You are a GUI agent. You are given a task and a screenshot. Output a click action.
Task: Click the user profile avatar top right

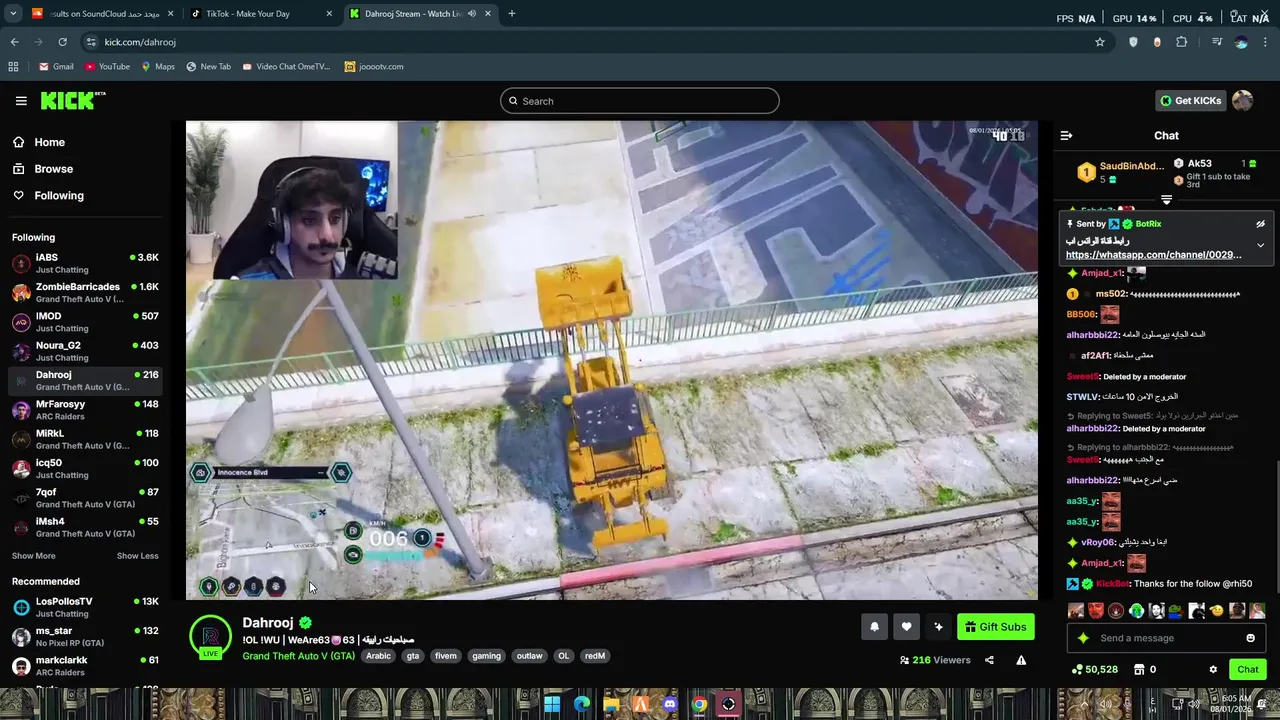pos(1242,100)
